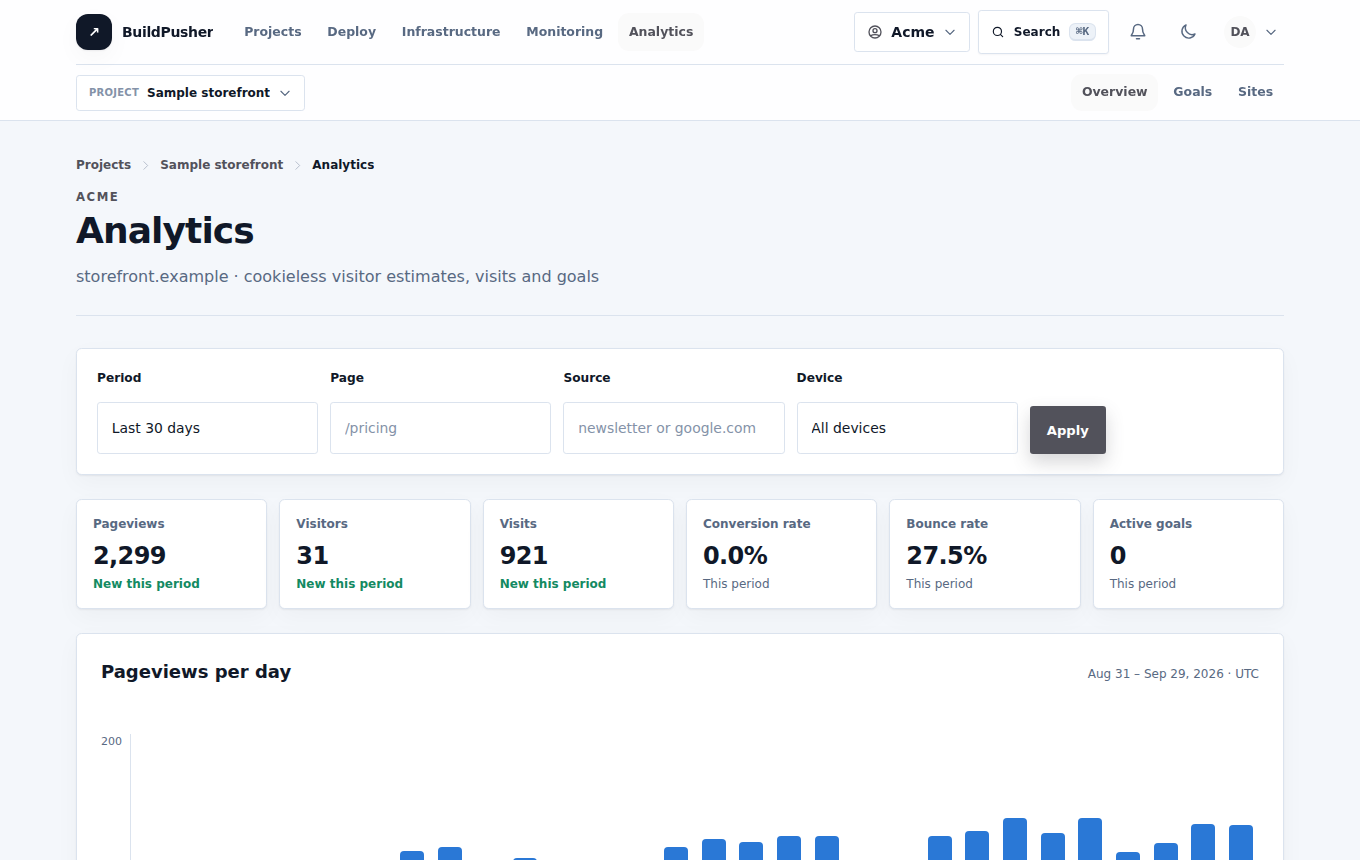Viewport: 1360px width, 860px height.
Task: Select the Visitors 31 card
Action: tap(375, 554)
